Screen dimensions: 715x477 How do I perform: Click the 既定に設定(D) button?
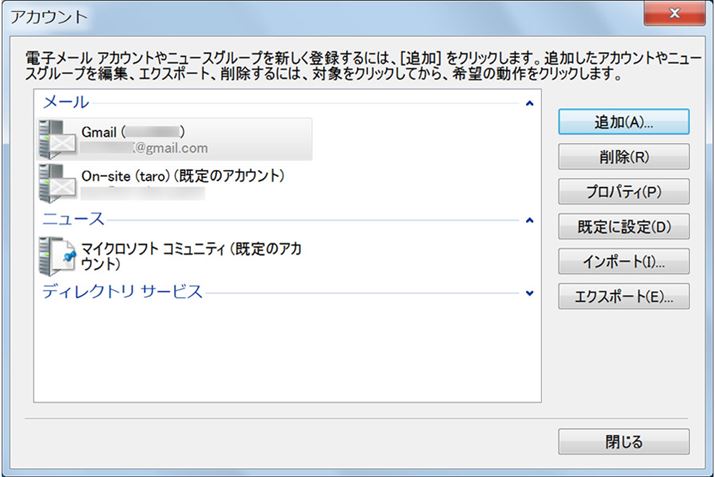click(x=623, y=226)
